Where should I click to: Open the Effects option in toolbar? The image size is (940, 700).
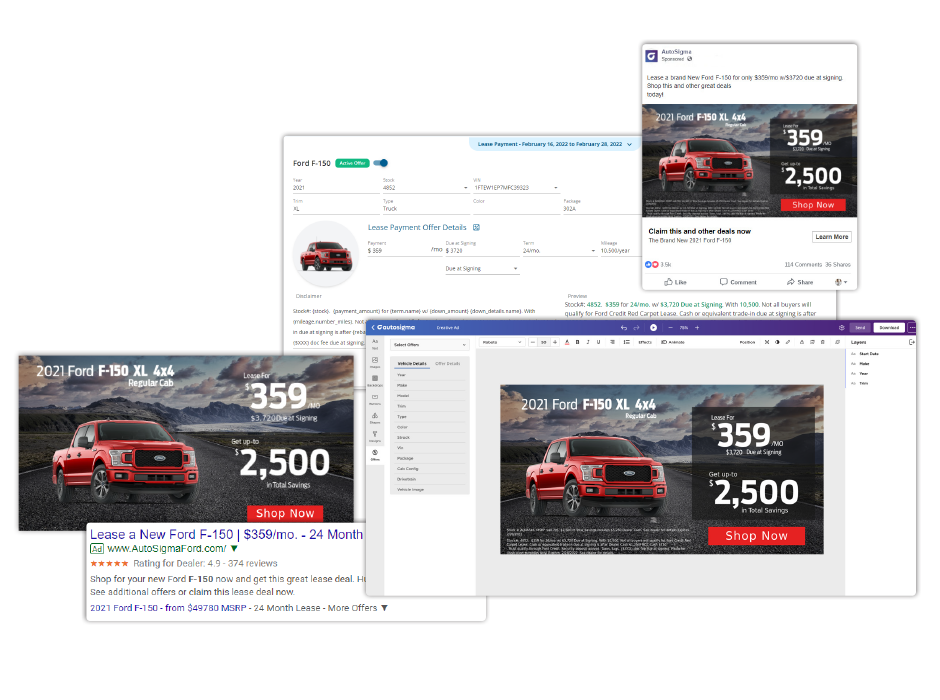pyautogui.click(x=645, y=342)
